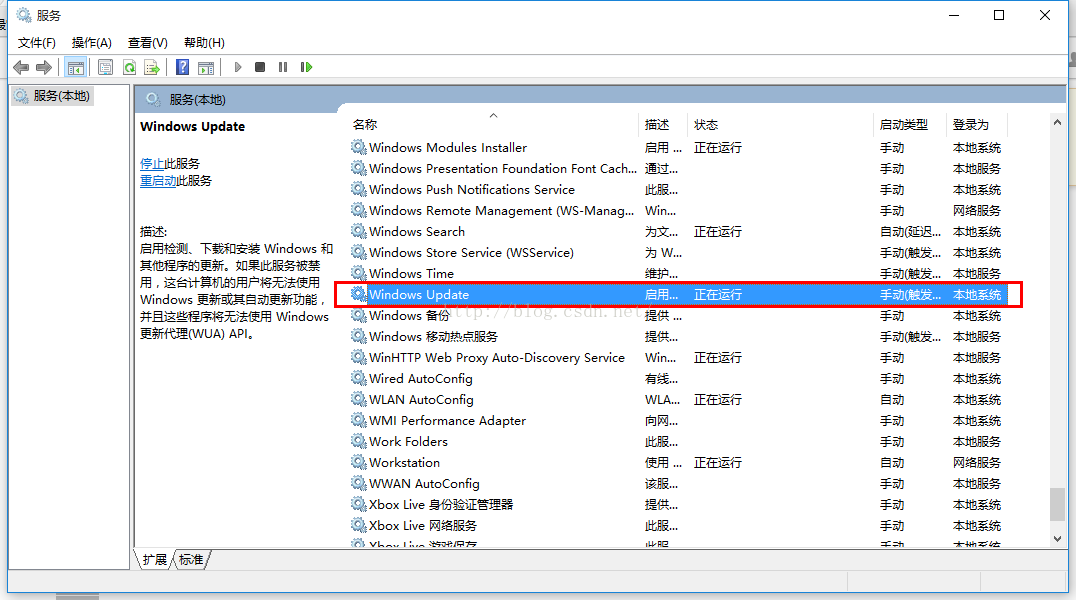This screenshot has height=600, width=1076.
Task: Open the 查看(V) menu
Action: pyautogui.click(x=148, y=43)
